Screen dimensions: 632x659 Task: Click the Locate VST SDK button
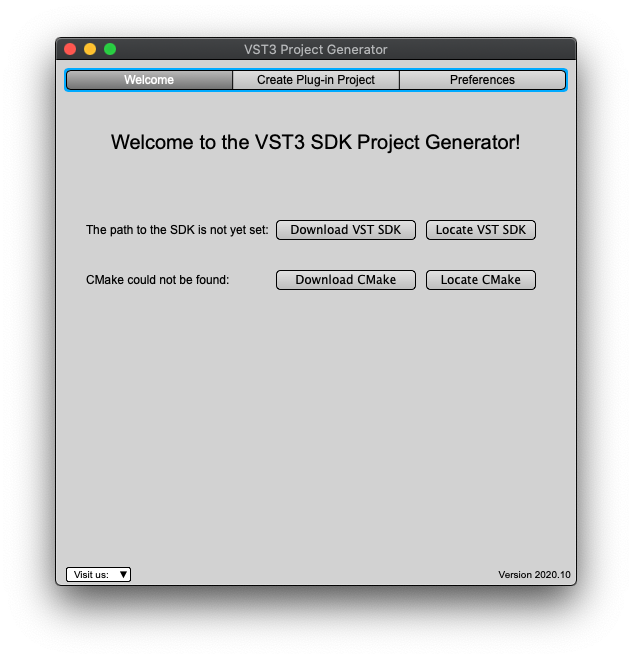tap(480, 230)
